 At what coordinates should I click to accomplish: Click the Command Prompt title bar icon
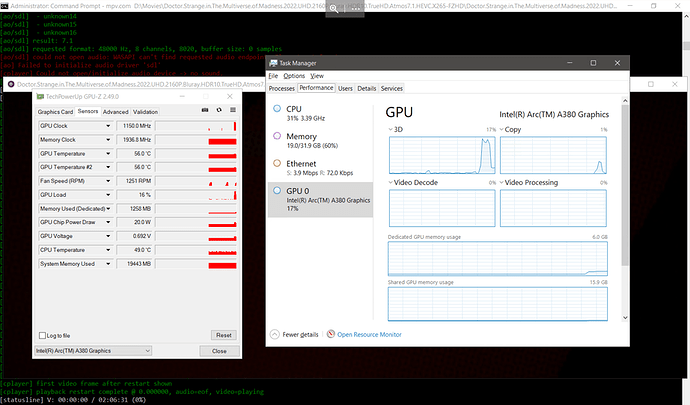(4, 6)
